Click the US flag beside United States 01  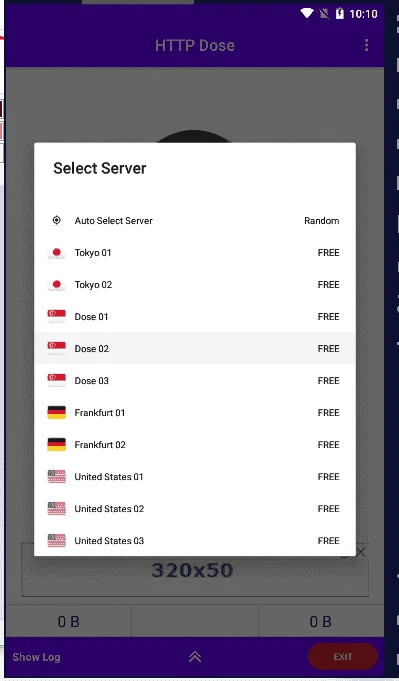(56, 477)
